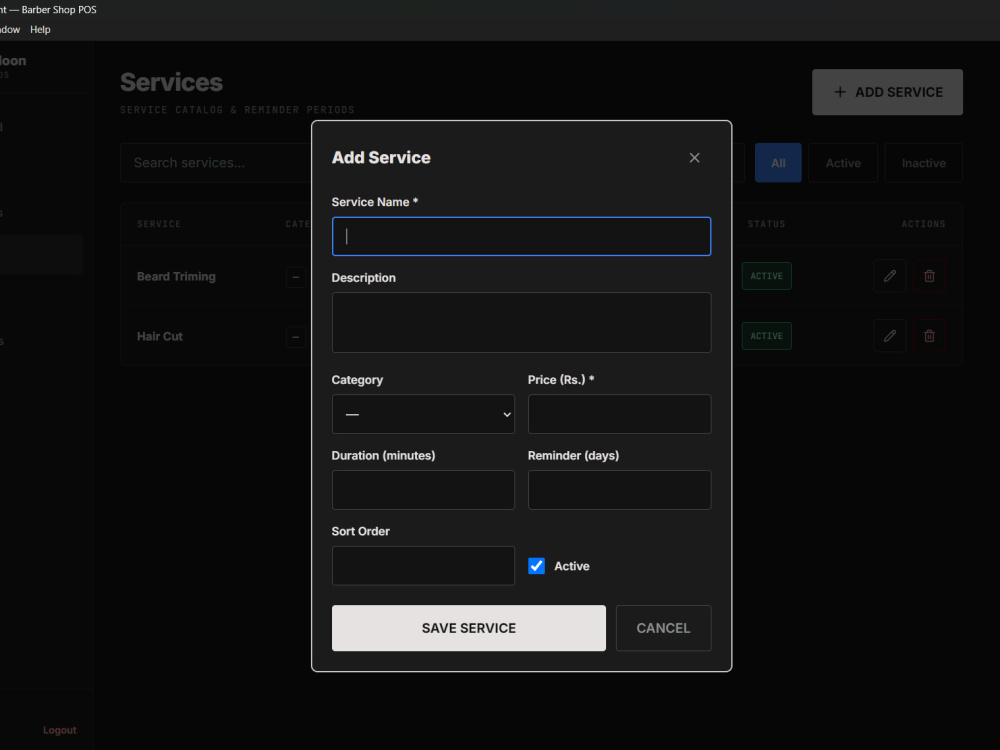Screen dimensions: 1000x750
Task: Delete the Hair Cut service trash icon
Action: pyautogui.click(x=929, y=336)
